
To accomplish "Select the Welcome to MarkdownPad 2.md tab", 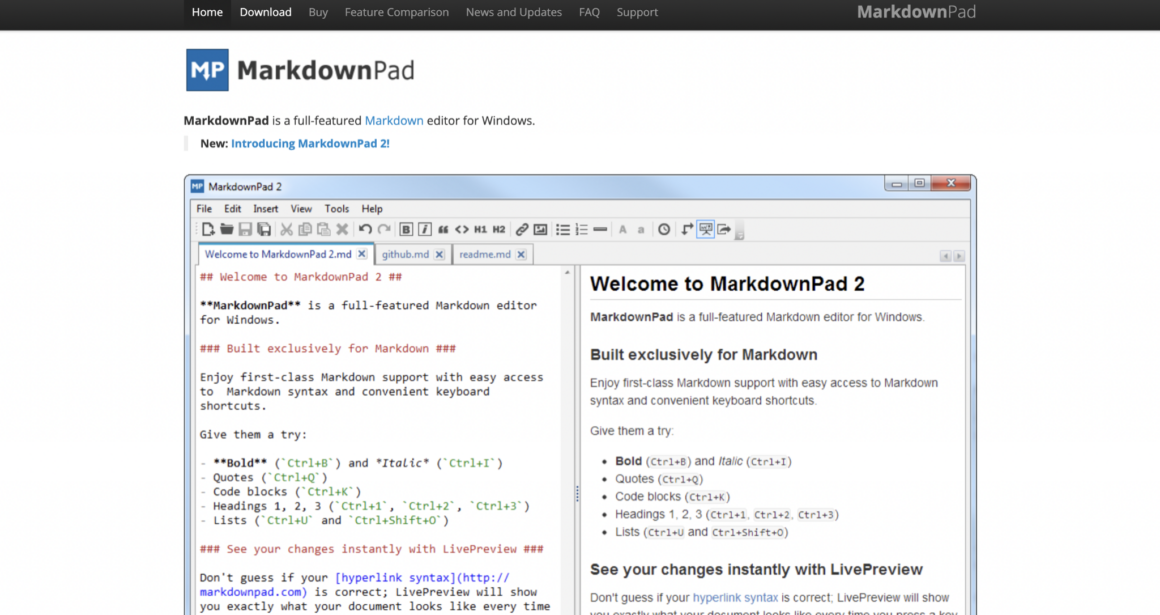I will [x=278, y=254].
